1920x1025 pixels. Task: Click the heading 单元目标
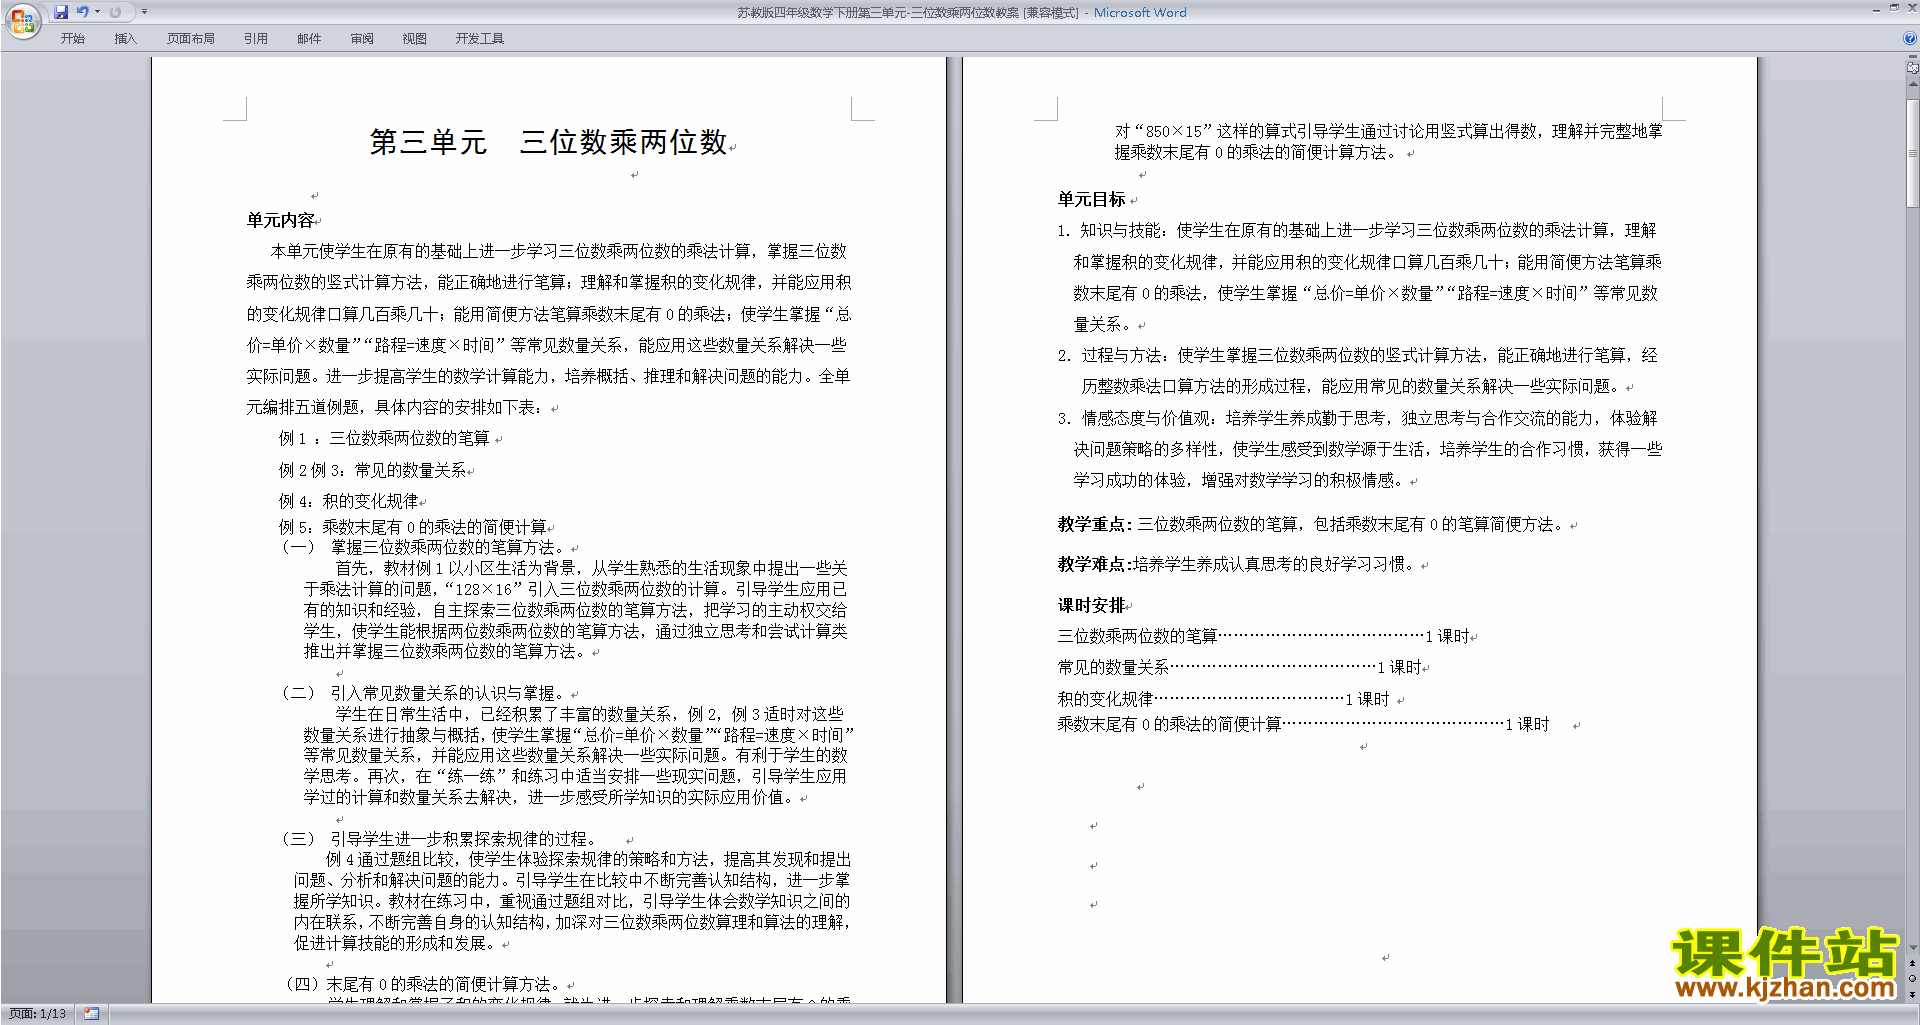pos(1092,199)
